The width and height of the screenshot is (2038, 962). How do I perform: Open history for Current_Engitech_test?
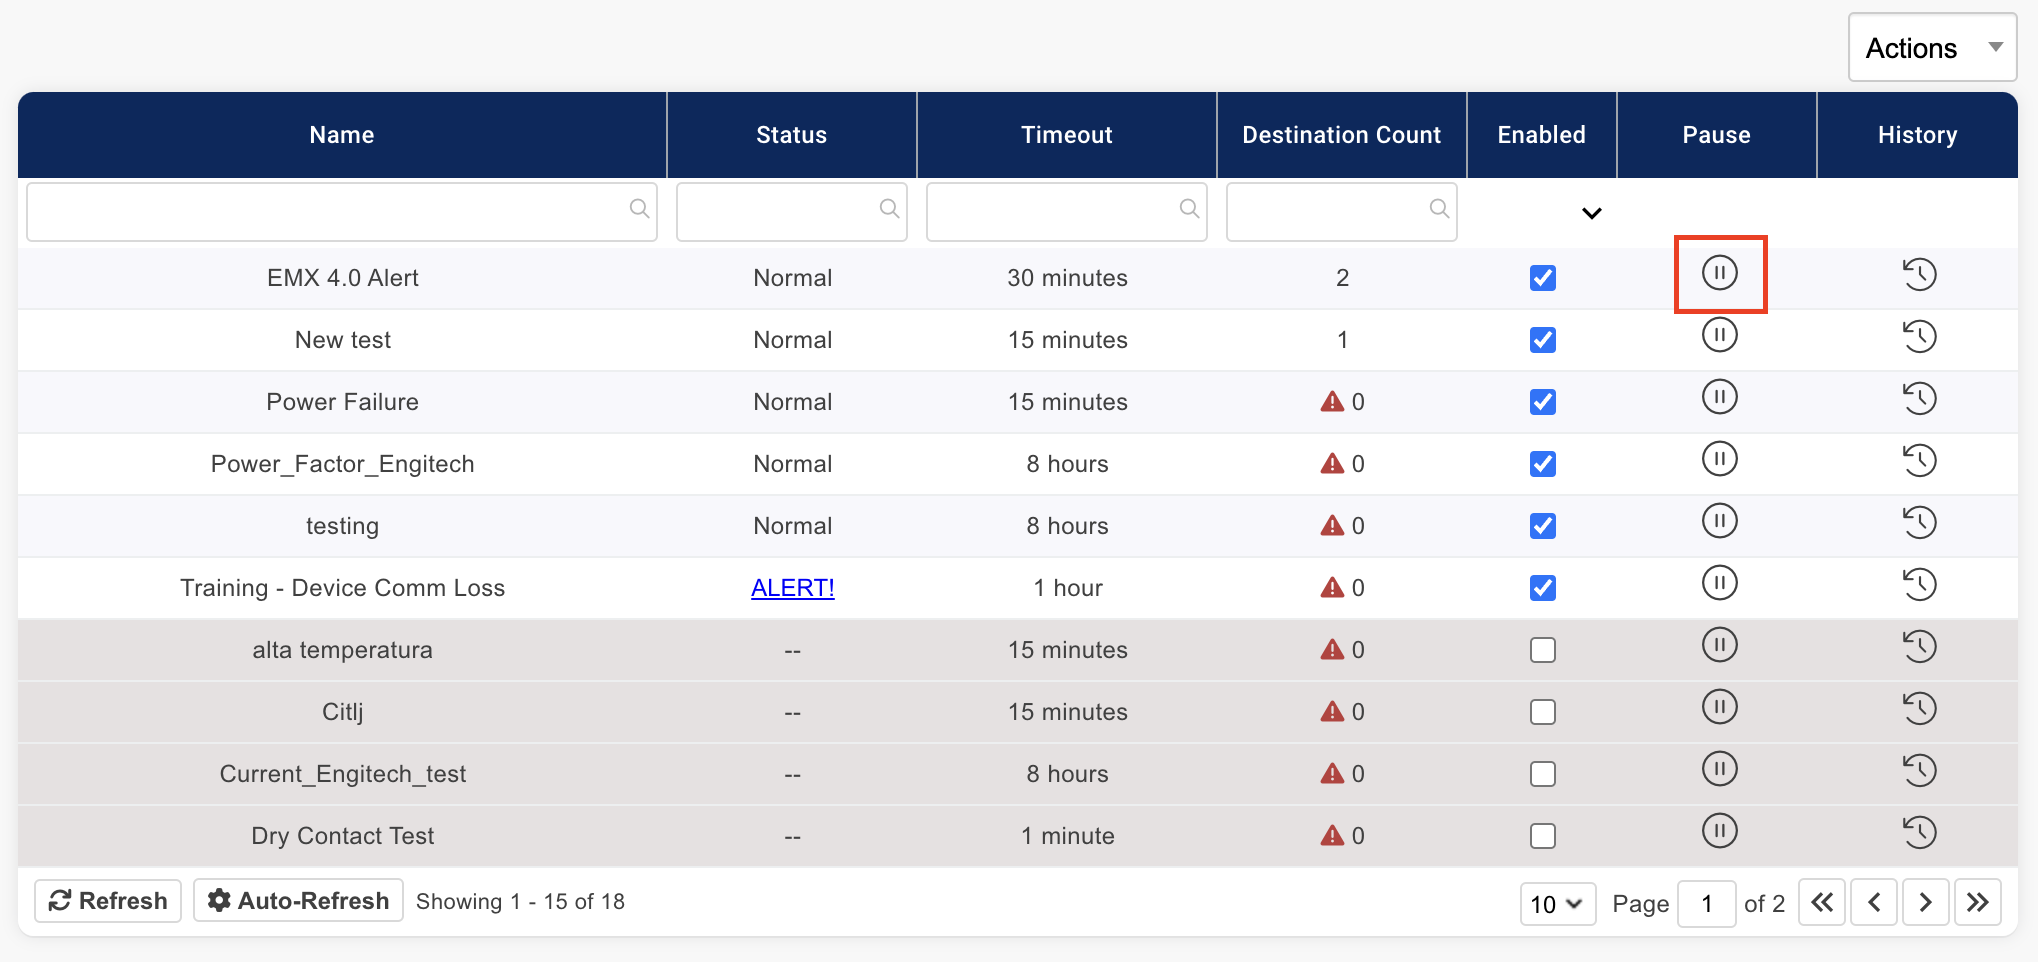click(x=1918, y=770)
